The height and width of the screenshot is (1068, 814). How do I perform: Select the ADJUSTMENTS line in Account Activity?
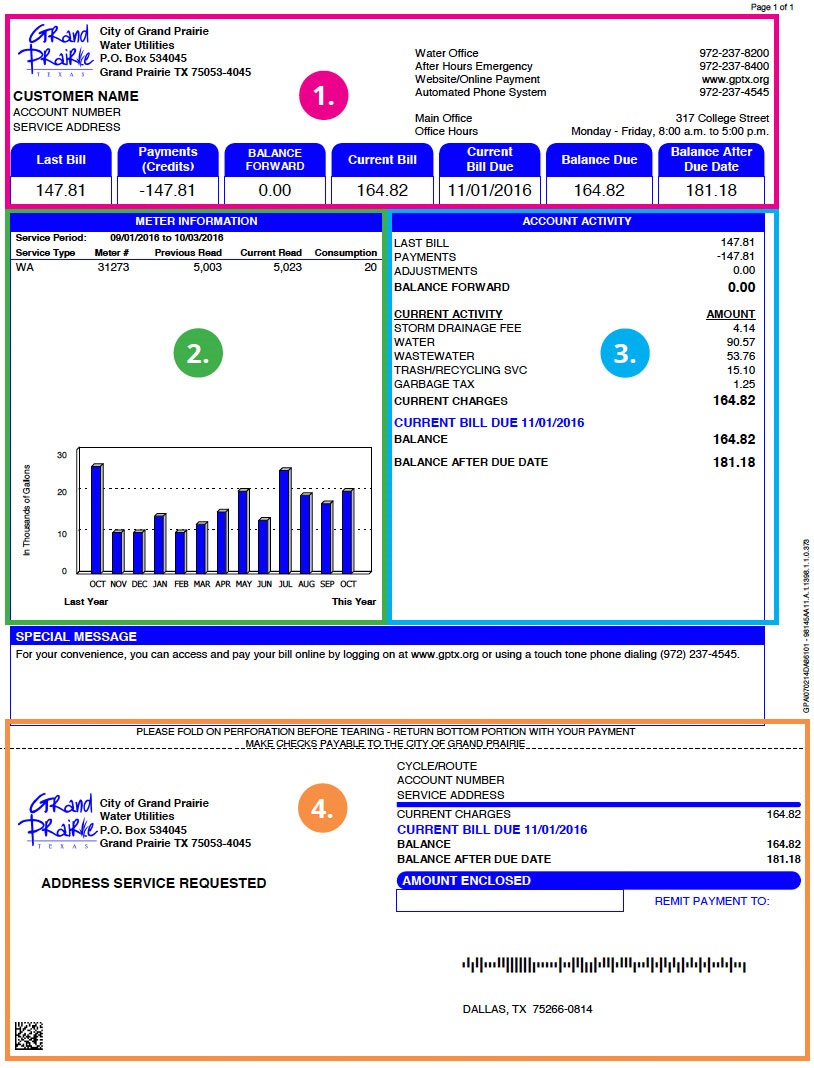(x=574, y=270)
